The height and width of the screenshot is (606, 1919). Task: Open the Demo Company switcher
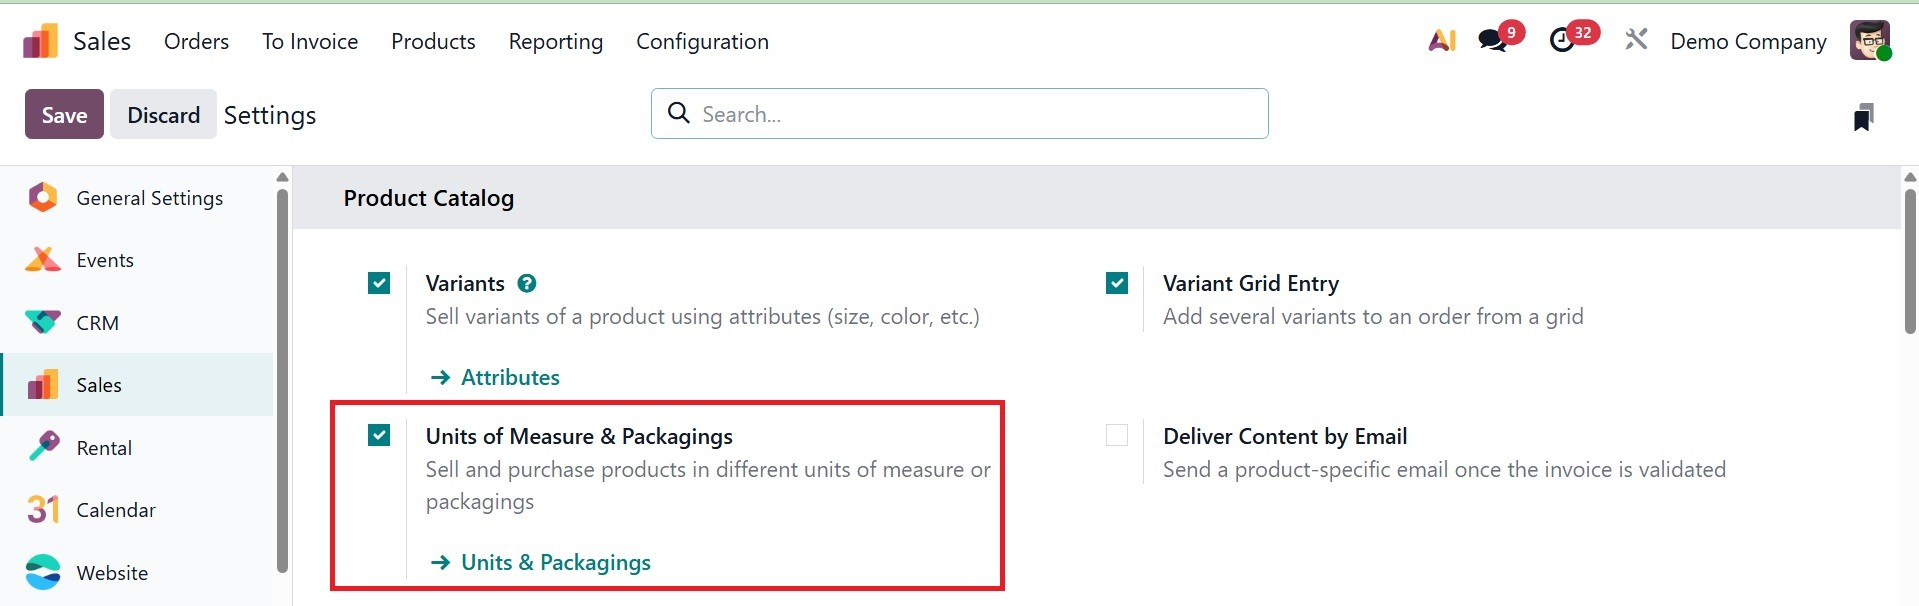pos(1748,42)
